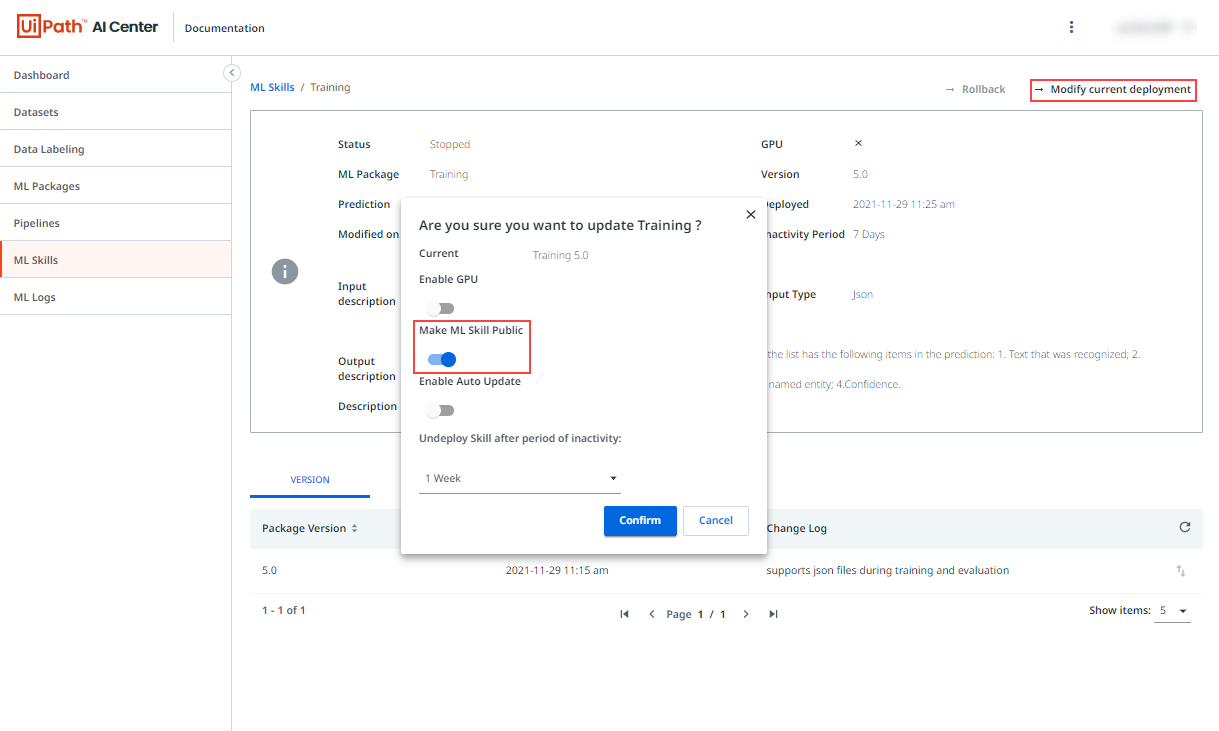Click the 1 - 1 of 1 count
Image resolution: width=1219 pixels, height=731 pixels.
[284, 610]
